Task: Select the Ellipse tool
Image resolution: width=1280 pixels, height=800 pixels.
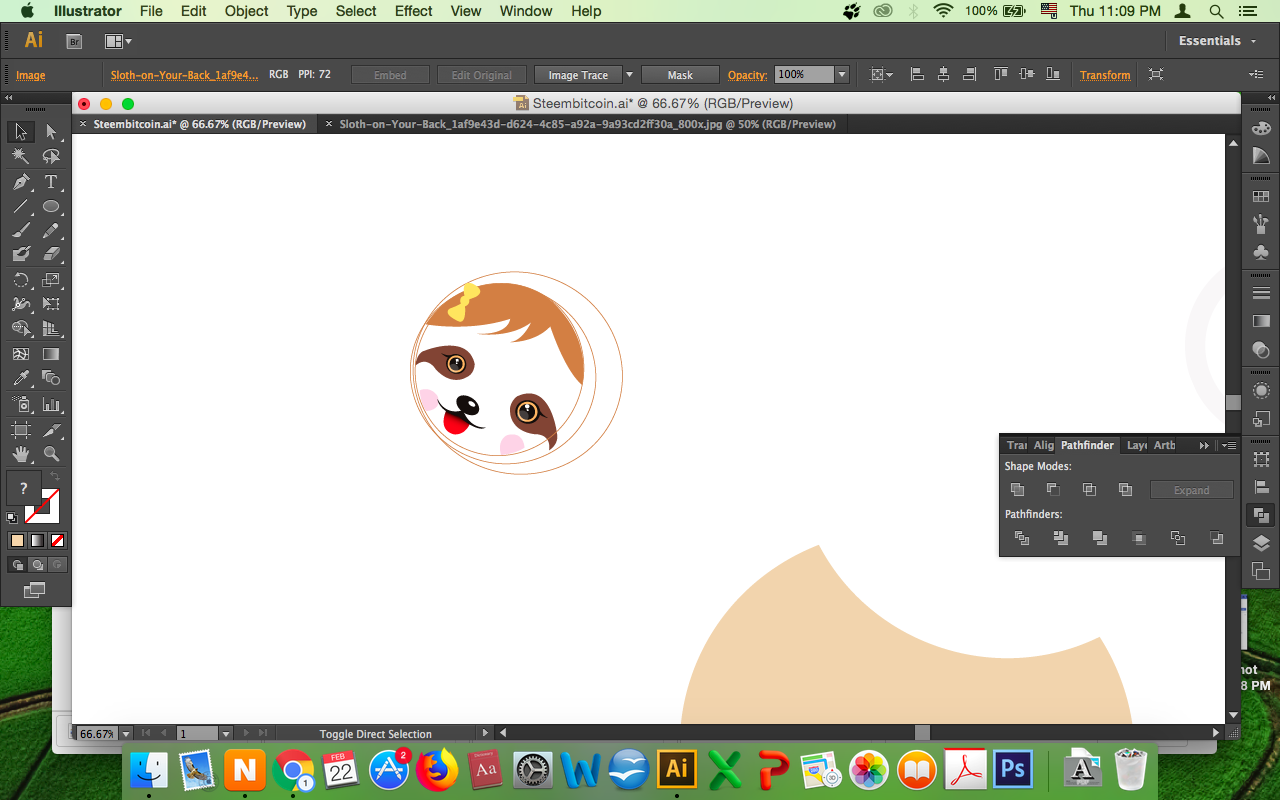Action: coord(51,207)
